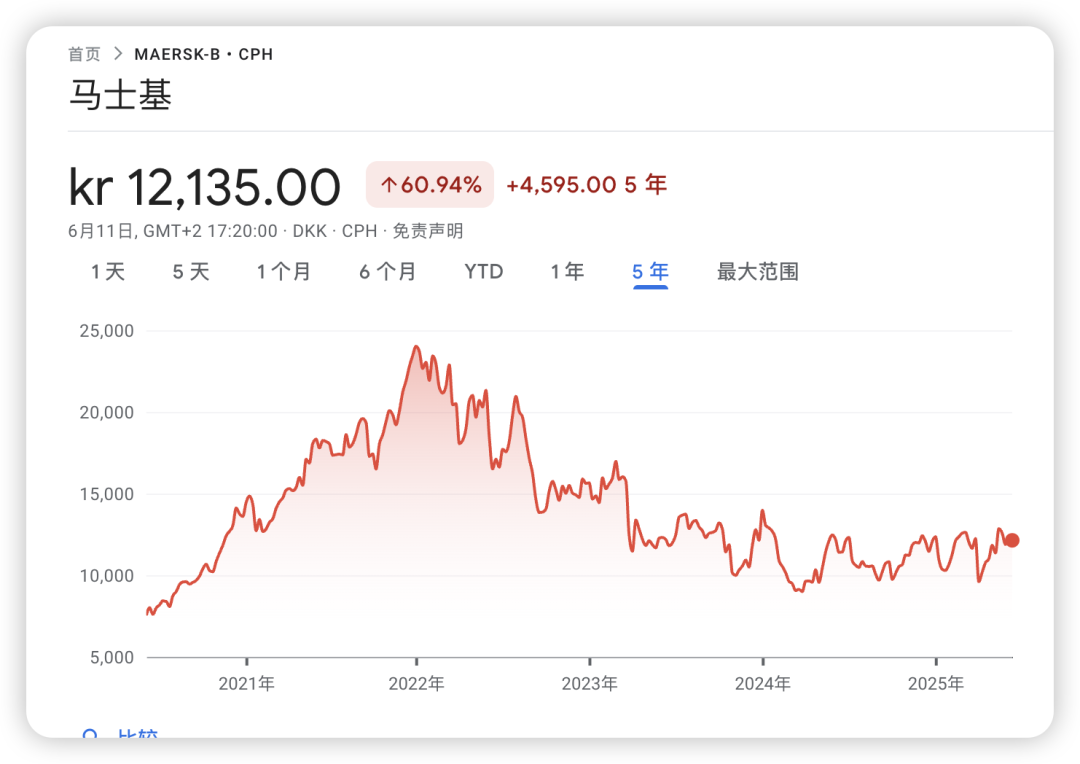Select the 1天 range tab
The height and width of the screenshot is (764, 1080).
tap(108, 272)
